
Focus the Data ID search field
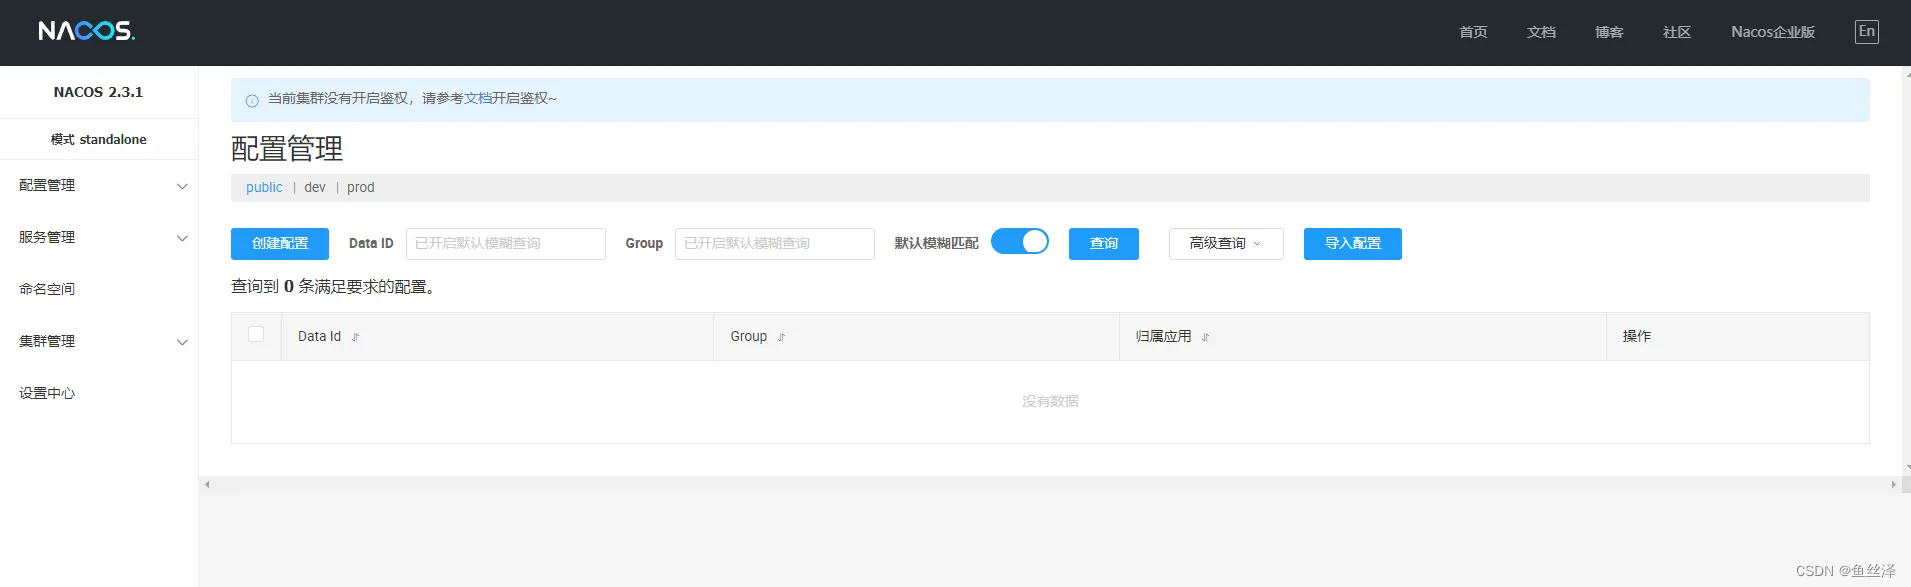tap(506, 244)
